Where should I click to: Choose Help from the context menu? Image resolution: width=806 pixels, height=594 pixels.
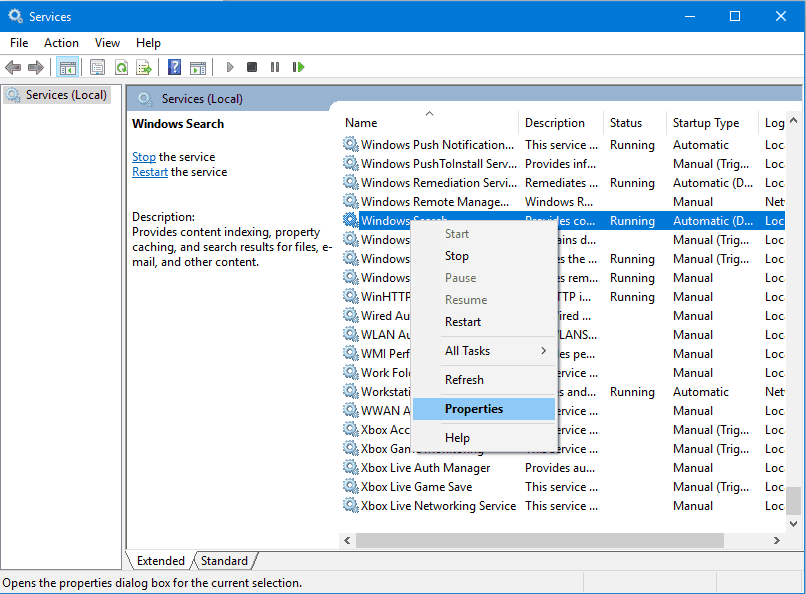(484, 438)
